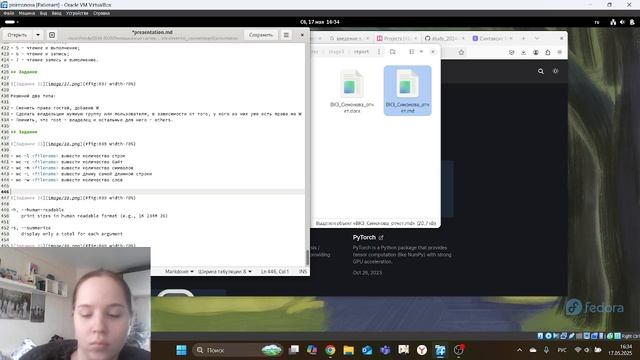This screenshot has height=360, width=640.
Task: Open the Устройства menu in the VirtualBox menu bar
Action: click(77, 13)
